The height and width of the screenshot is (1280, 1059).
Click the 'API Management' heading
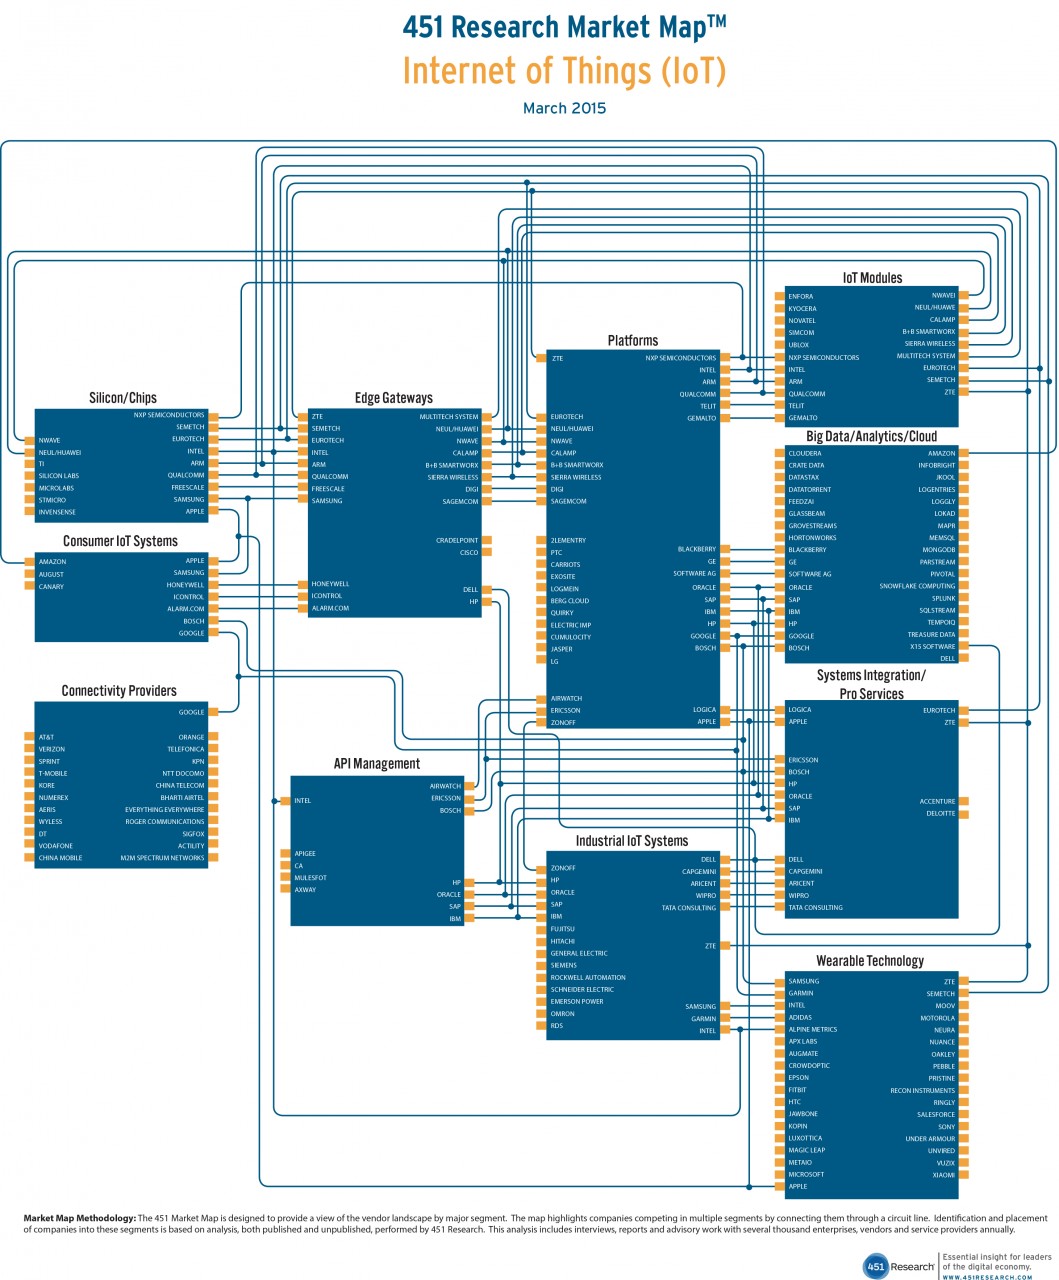pos(377,764)
